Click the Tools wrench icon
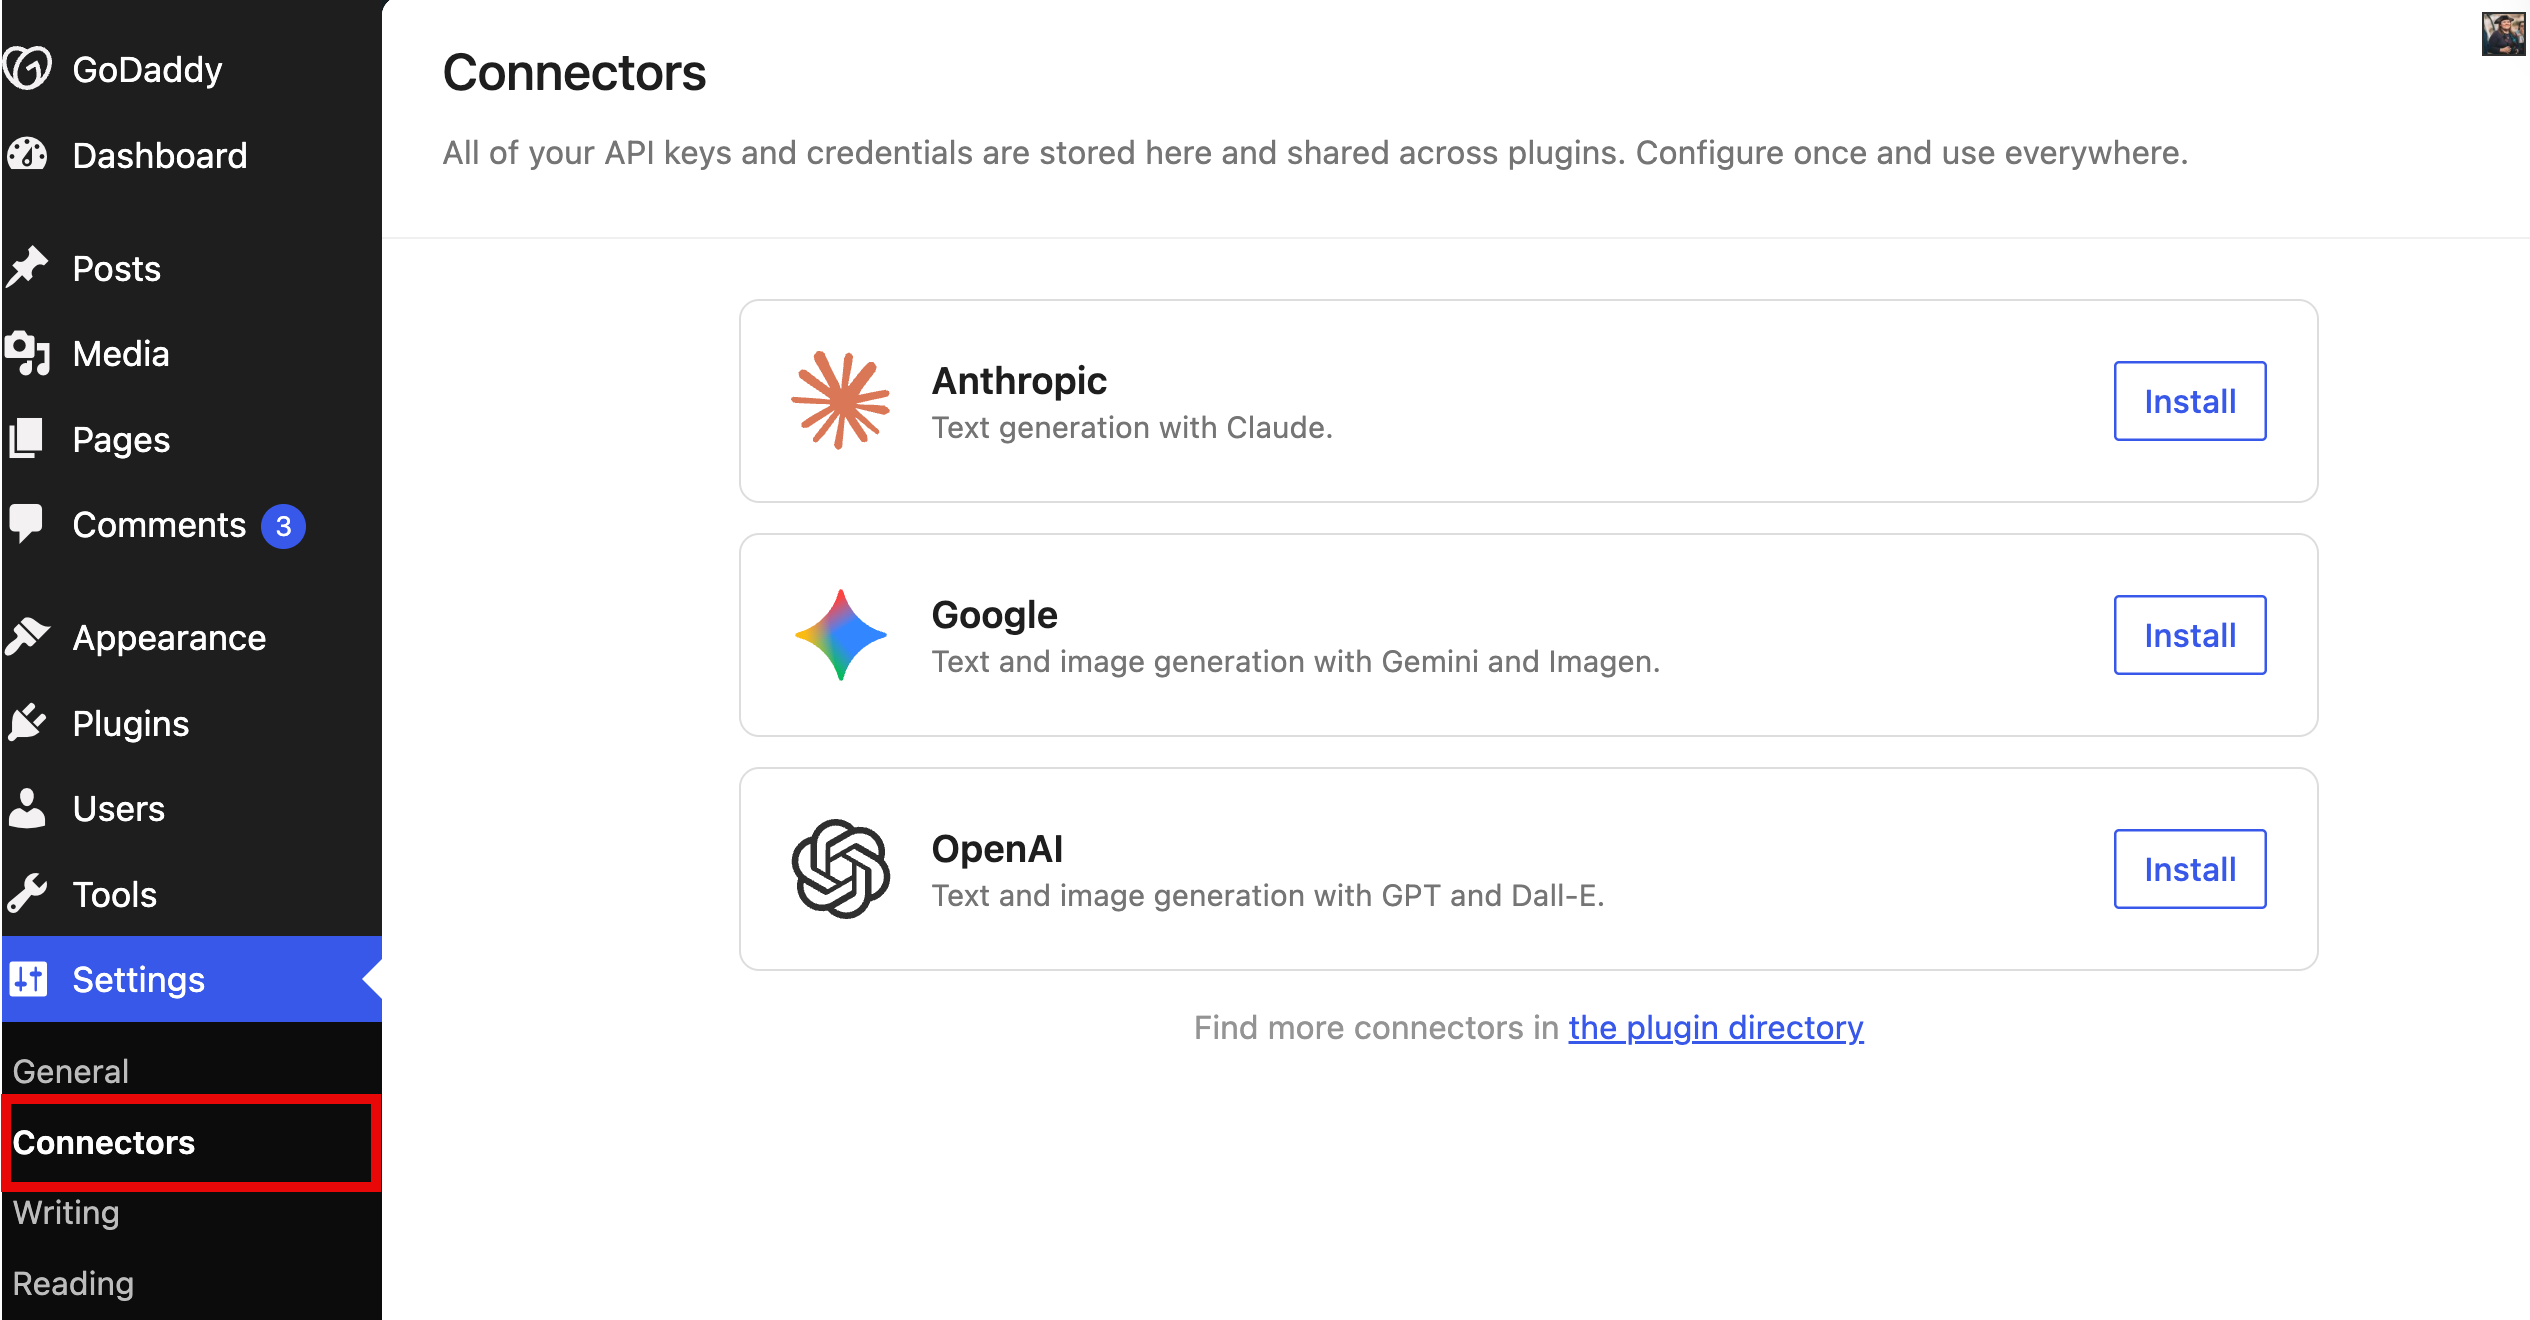 point(28,893)
